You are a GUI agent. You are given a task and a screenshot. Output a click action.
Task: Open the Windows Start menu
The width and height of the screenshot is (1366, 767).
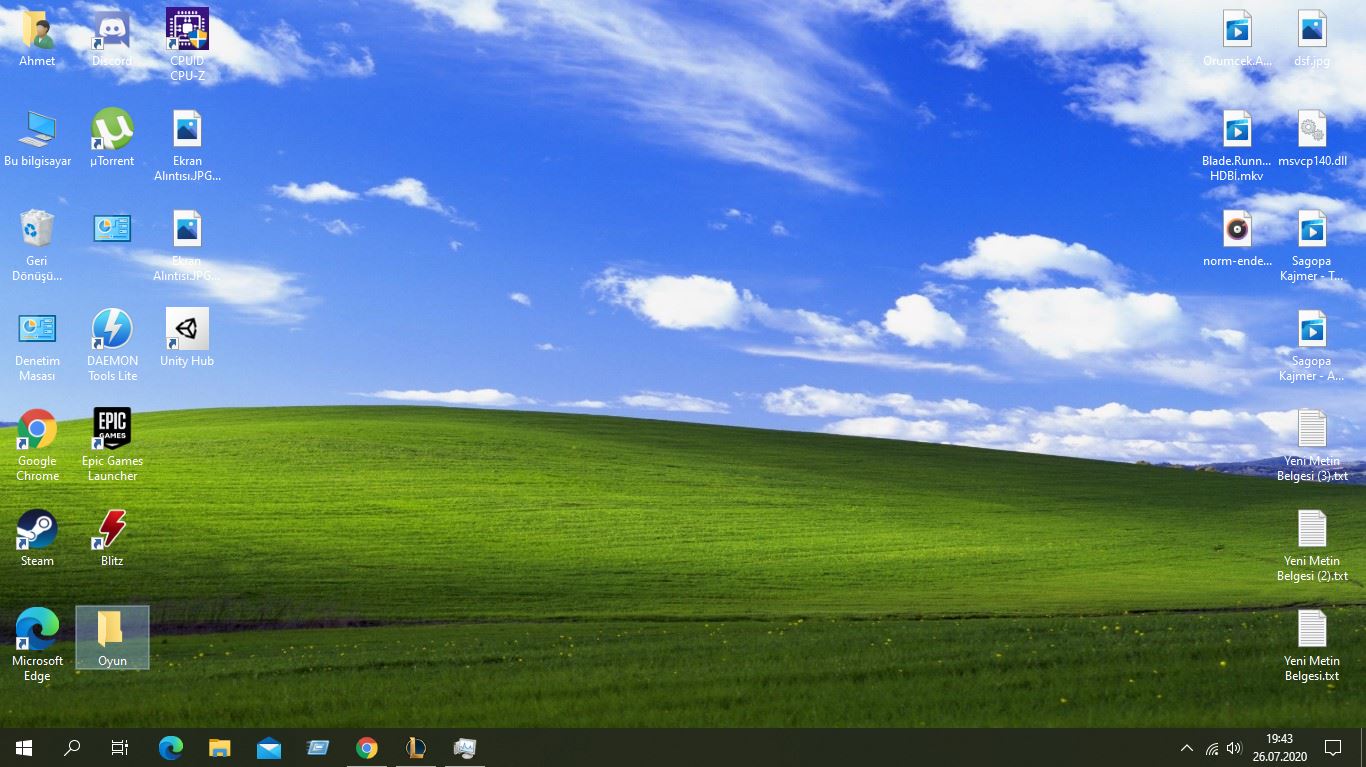point(24,747)
